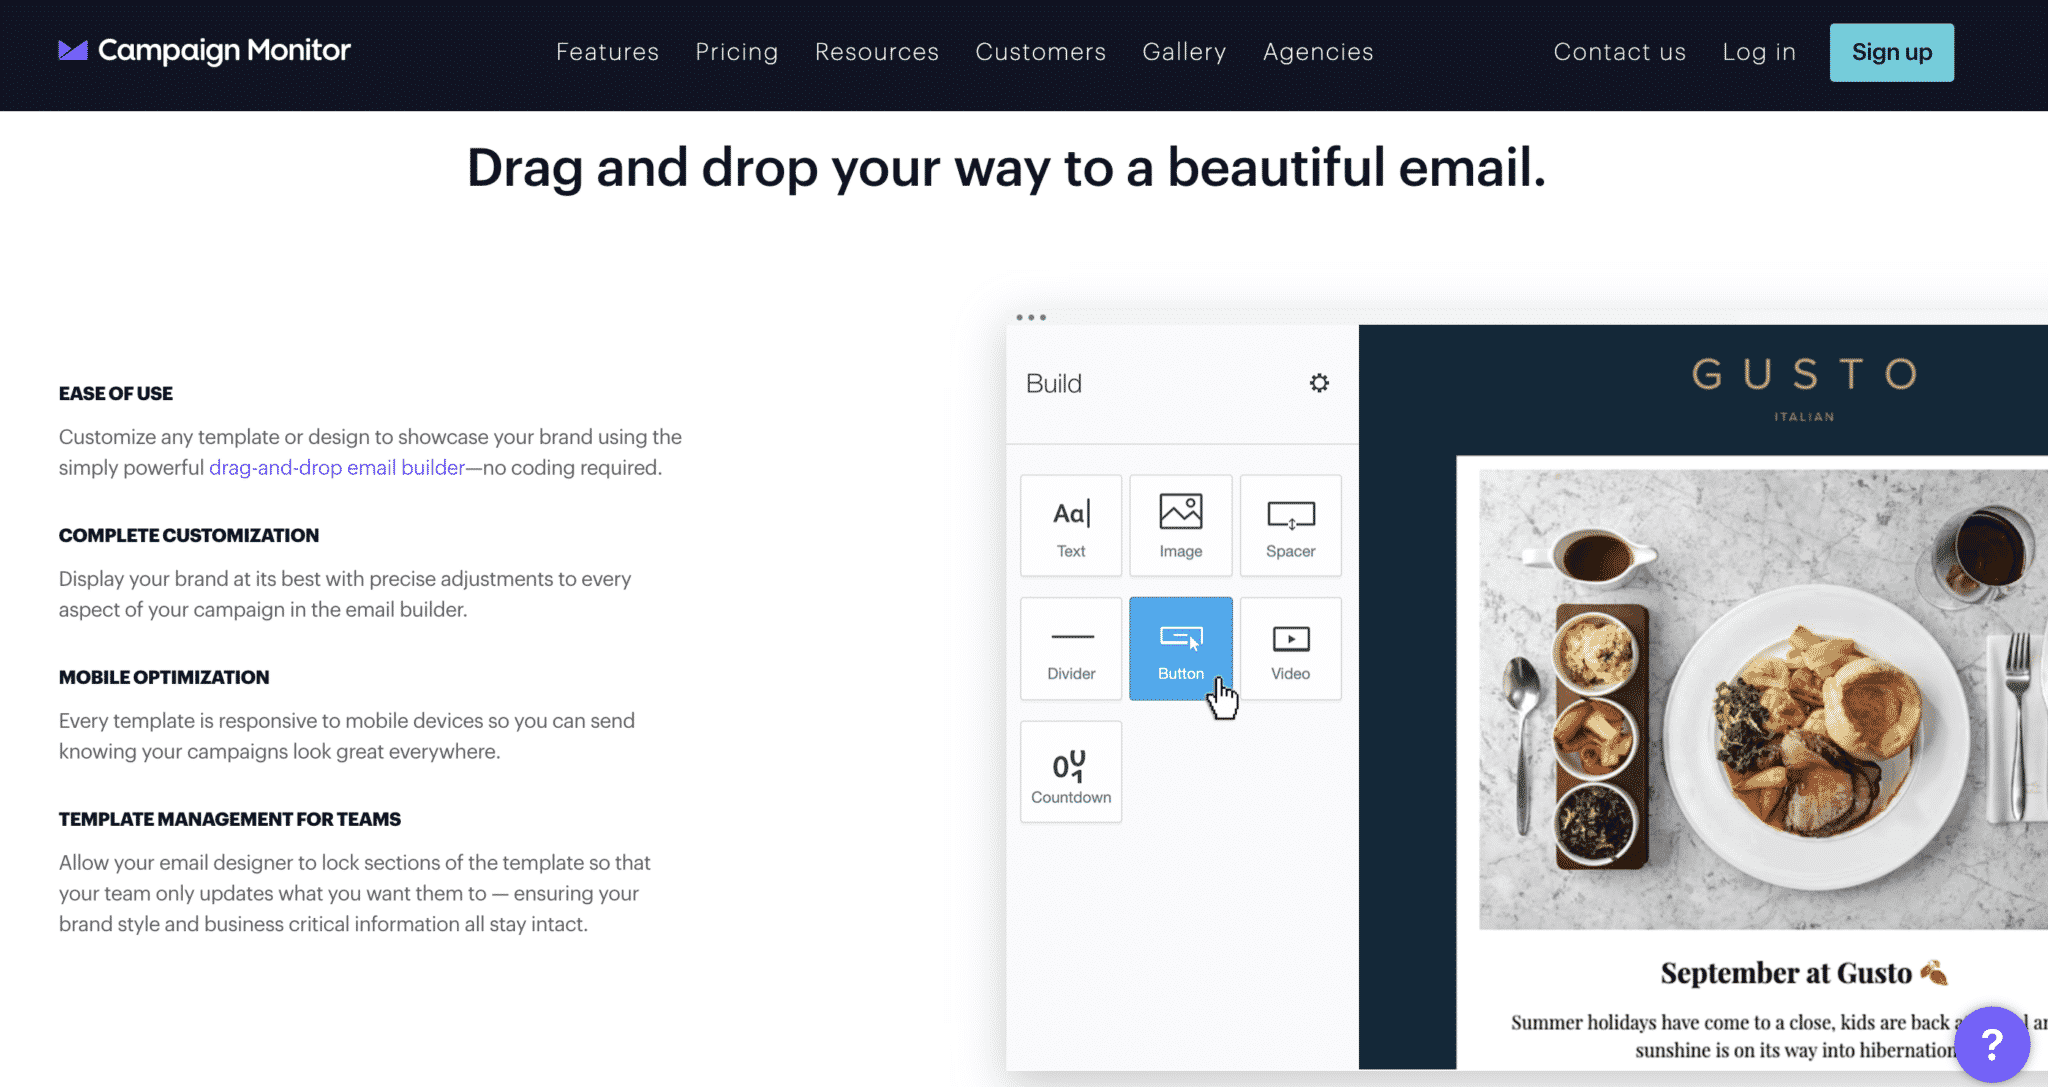Go to Pricing page
Viewport: 2048px width, 1087px height.
(x=737, y=52)
